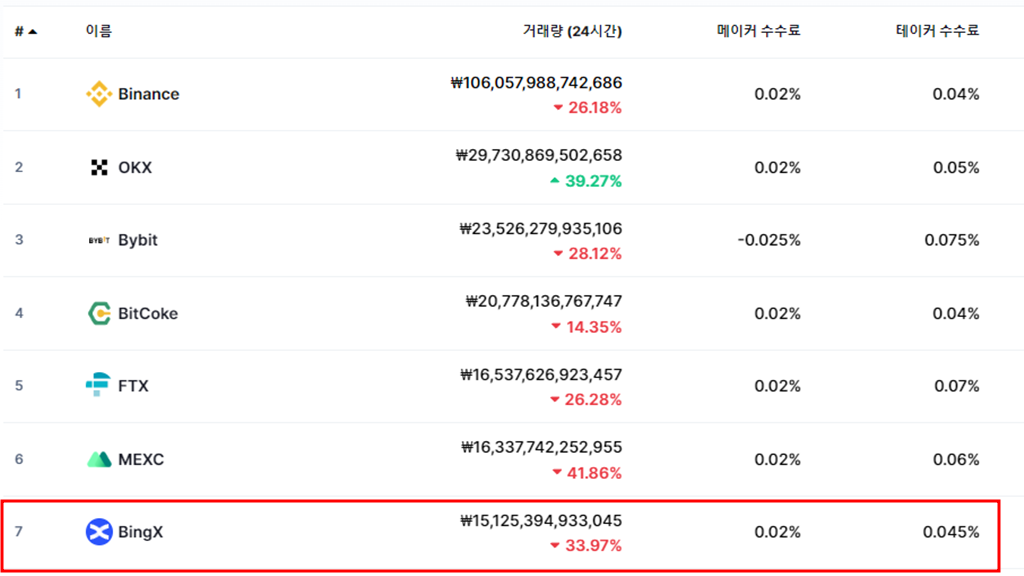Image resolution: width=1024 pixels, height=576 pixels.
Task: Open the MEXC exchange link
Action: coord(141,460)
